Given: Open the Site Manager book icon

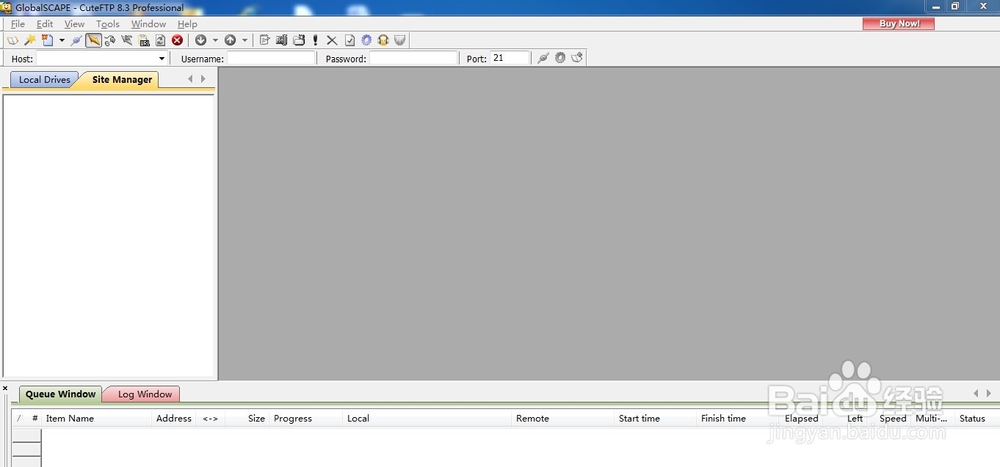Looking at the screenshot, I should pos(13,40).
